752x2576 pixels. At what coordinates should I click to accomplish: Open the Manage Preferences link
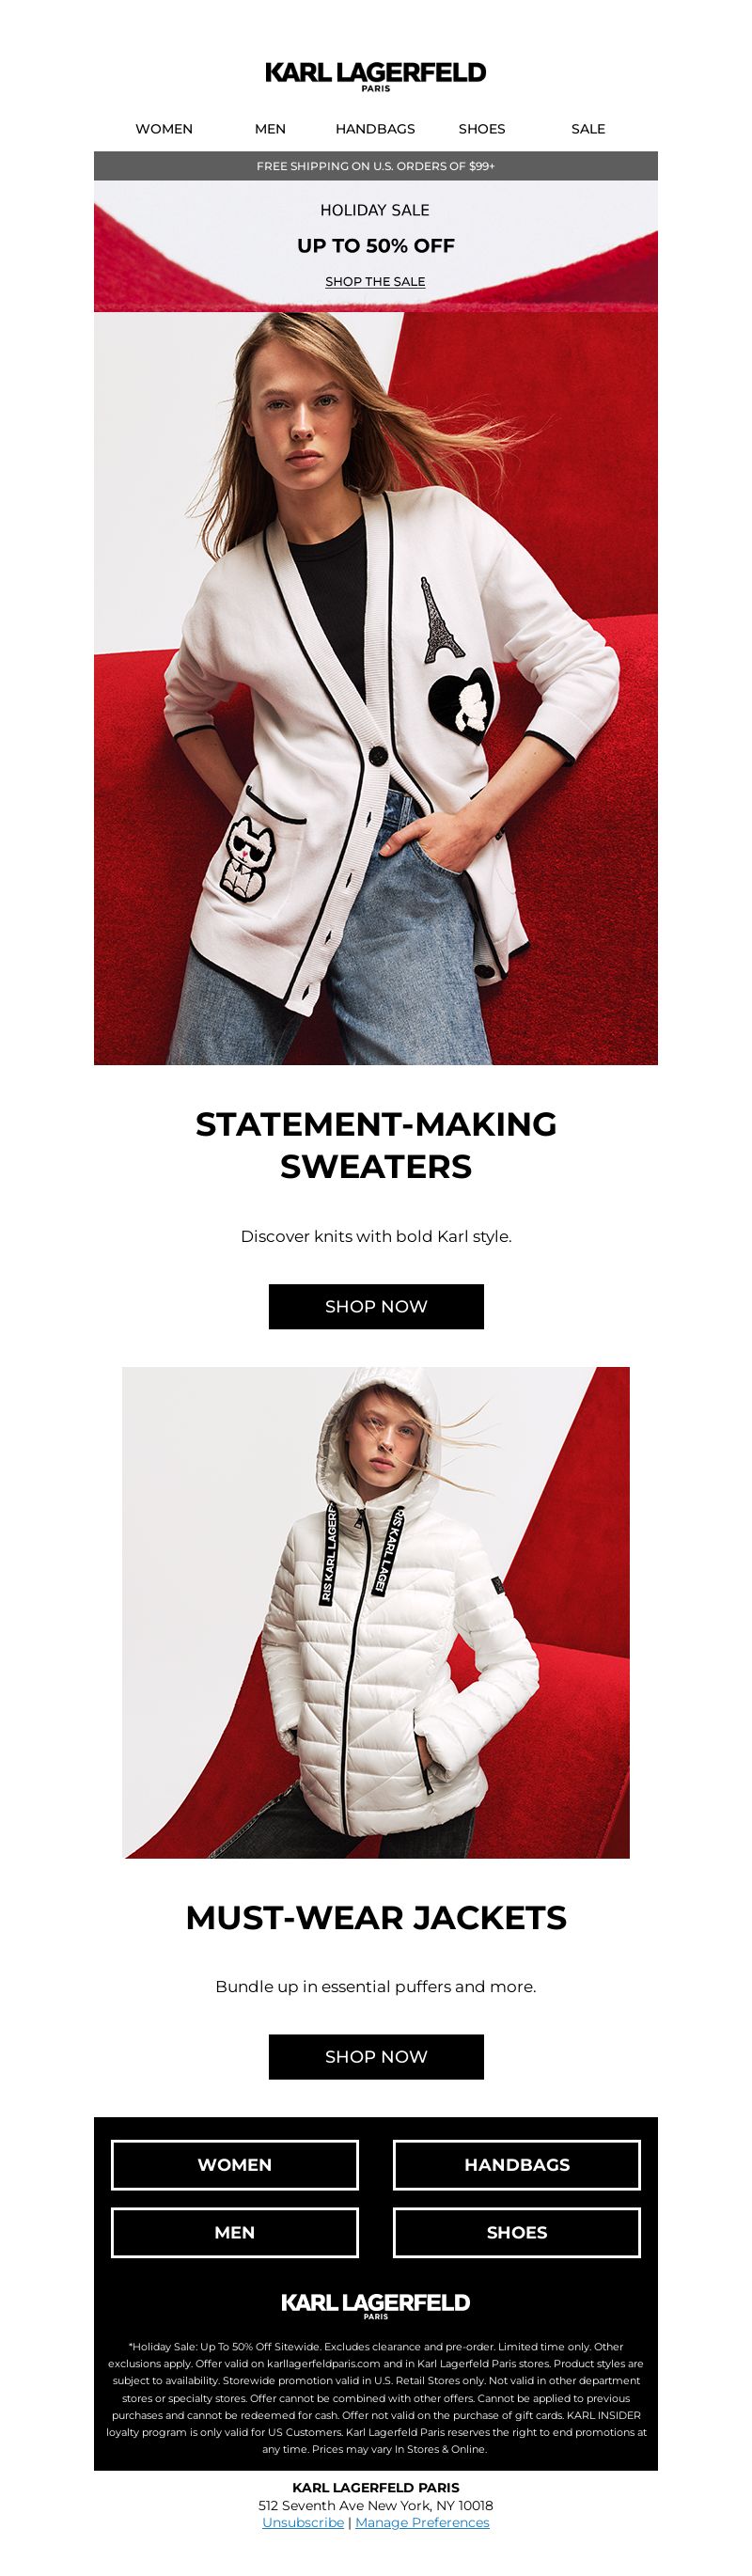[422, 2523]
